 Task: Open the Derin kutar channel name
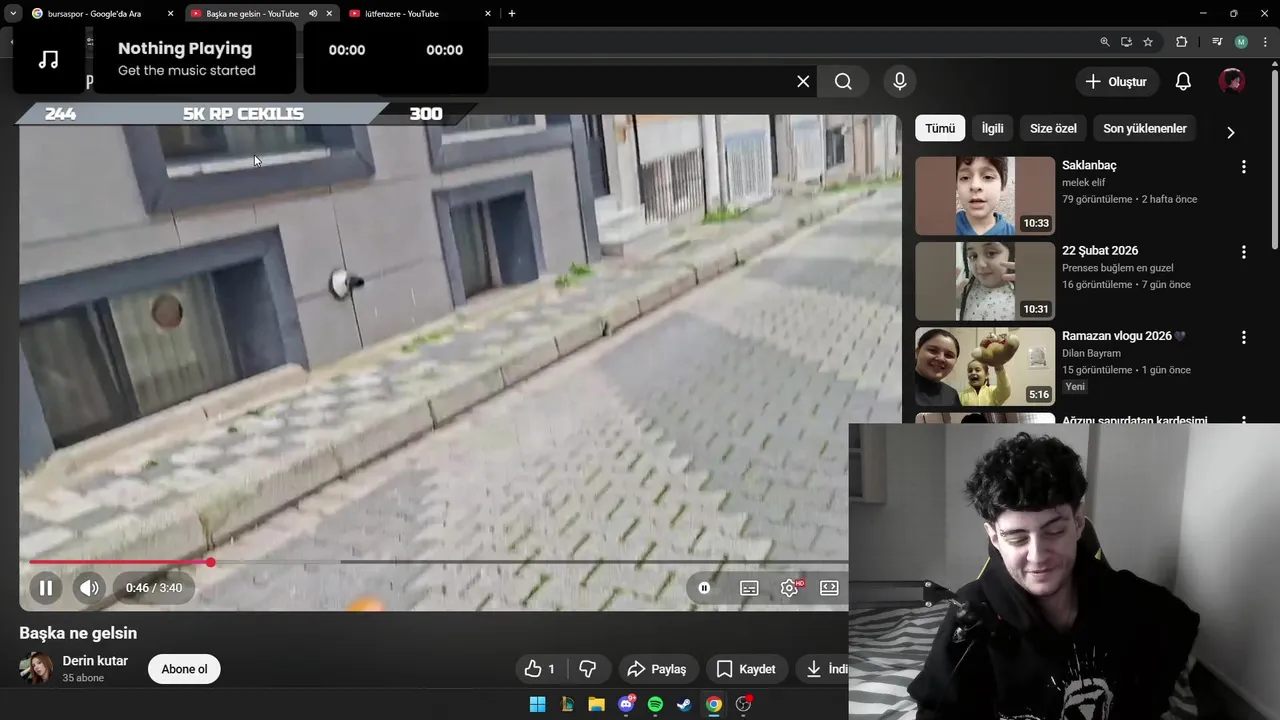[x=95, y=661]
